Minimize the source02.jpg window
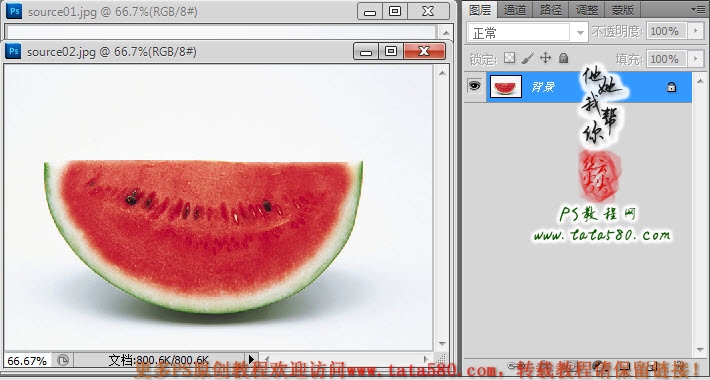 click(365, 52)
